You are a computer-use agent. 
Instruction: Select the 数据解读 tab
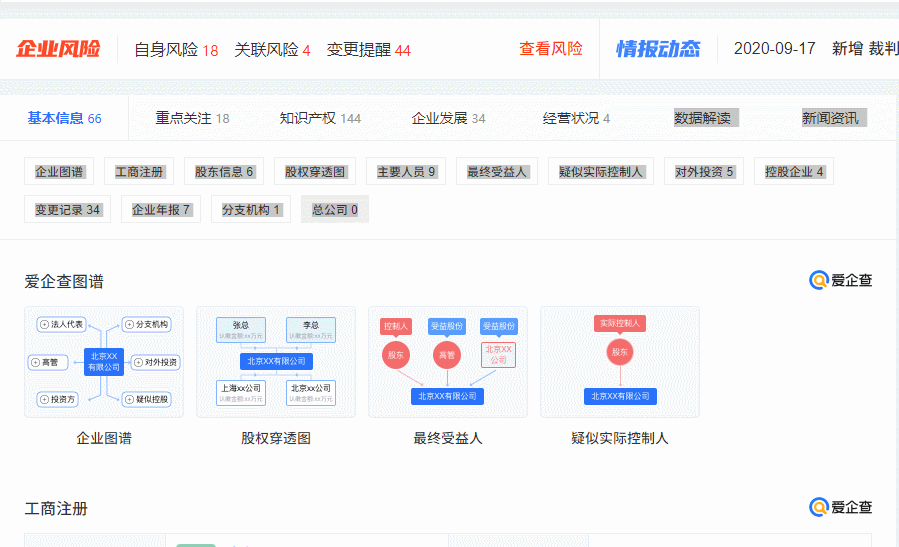(706, 118)
